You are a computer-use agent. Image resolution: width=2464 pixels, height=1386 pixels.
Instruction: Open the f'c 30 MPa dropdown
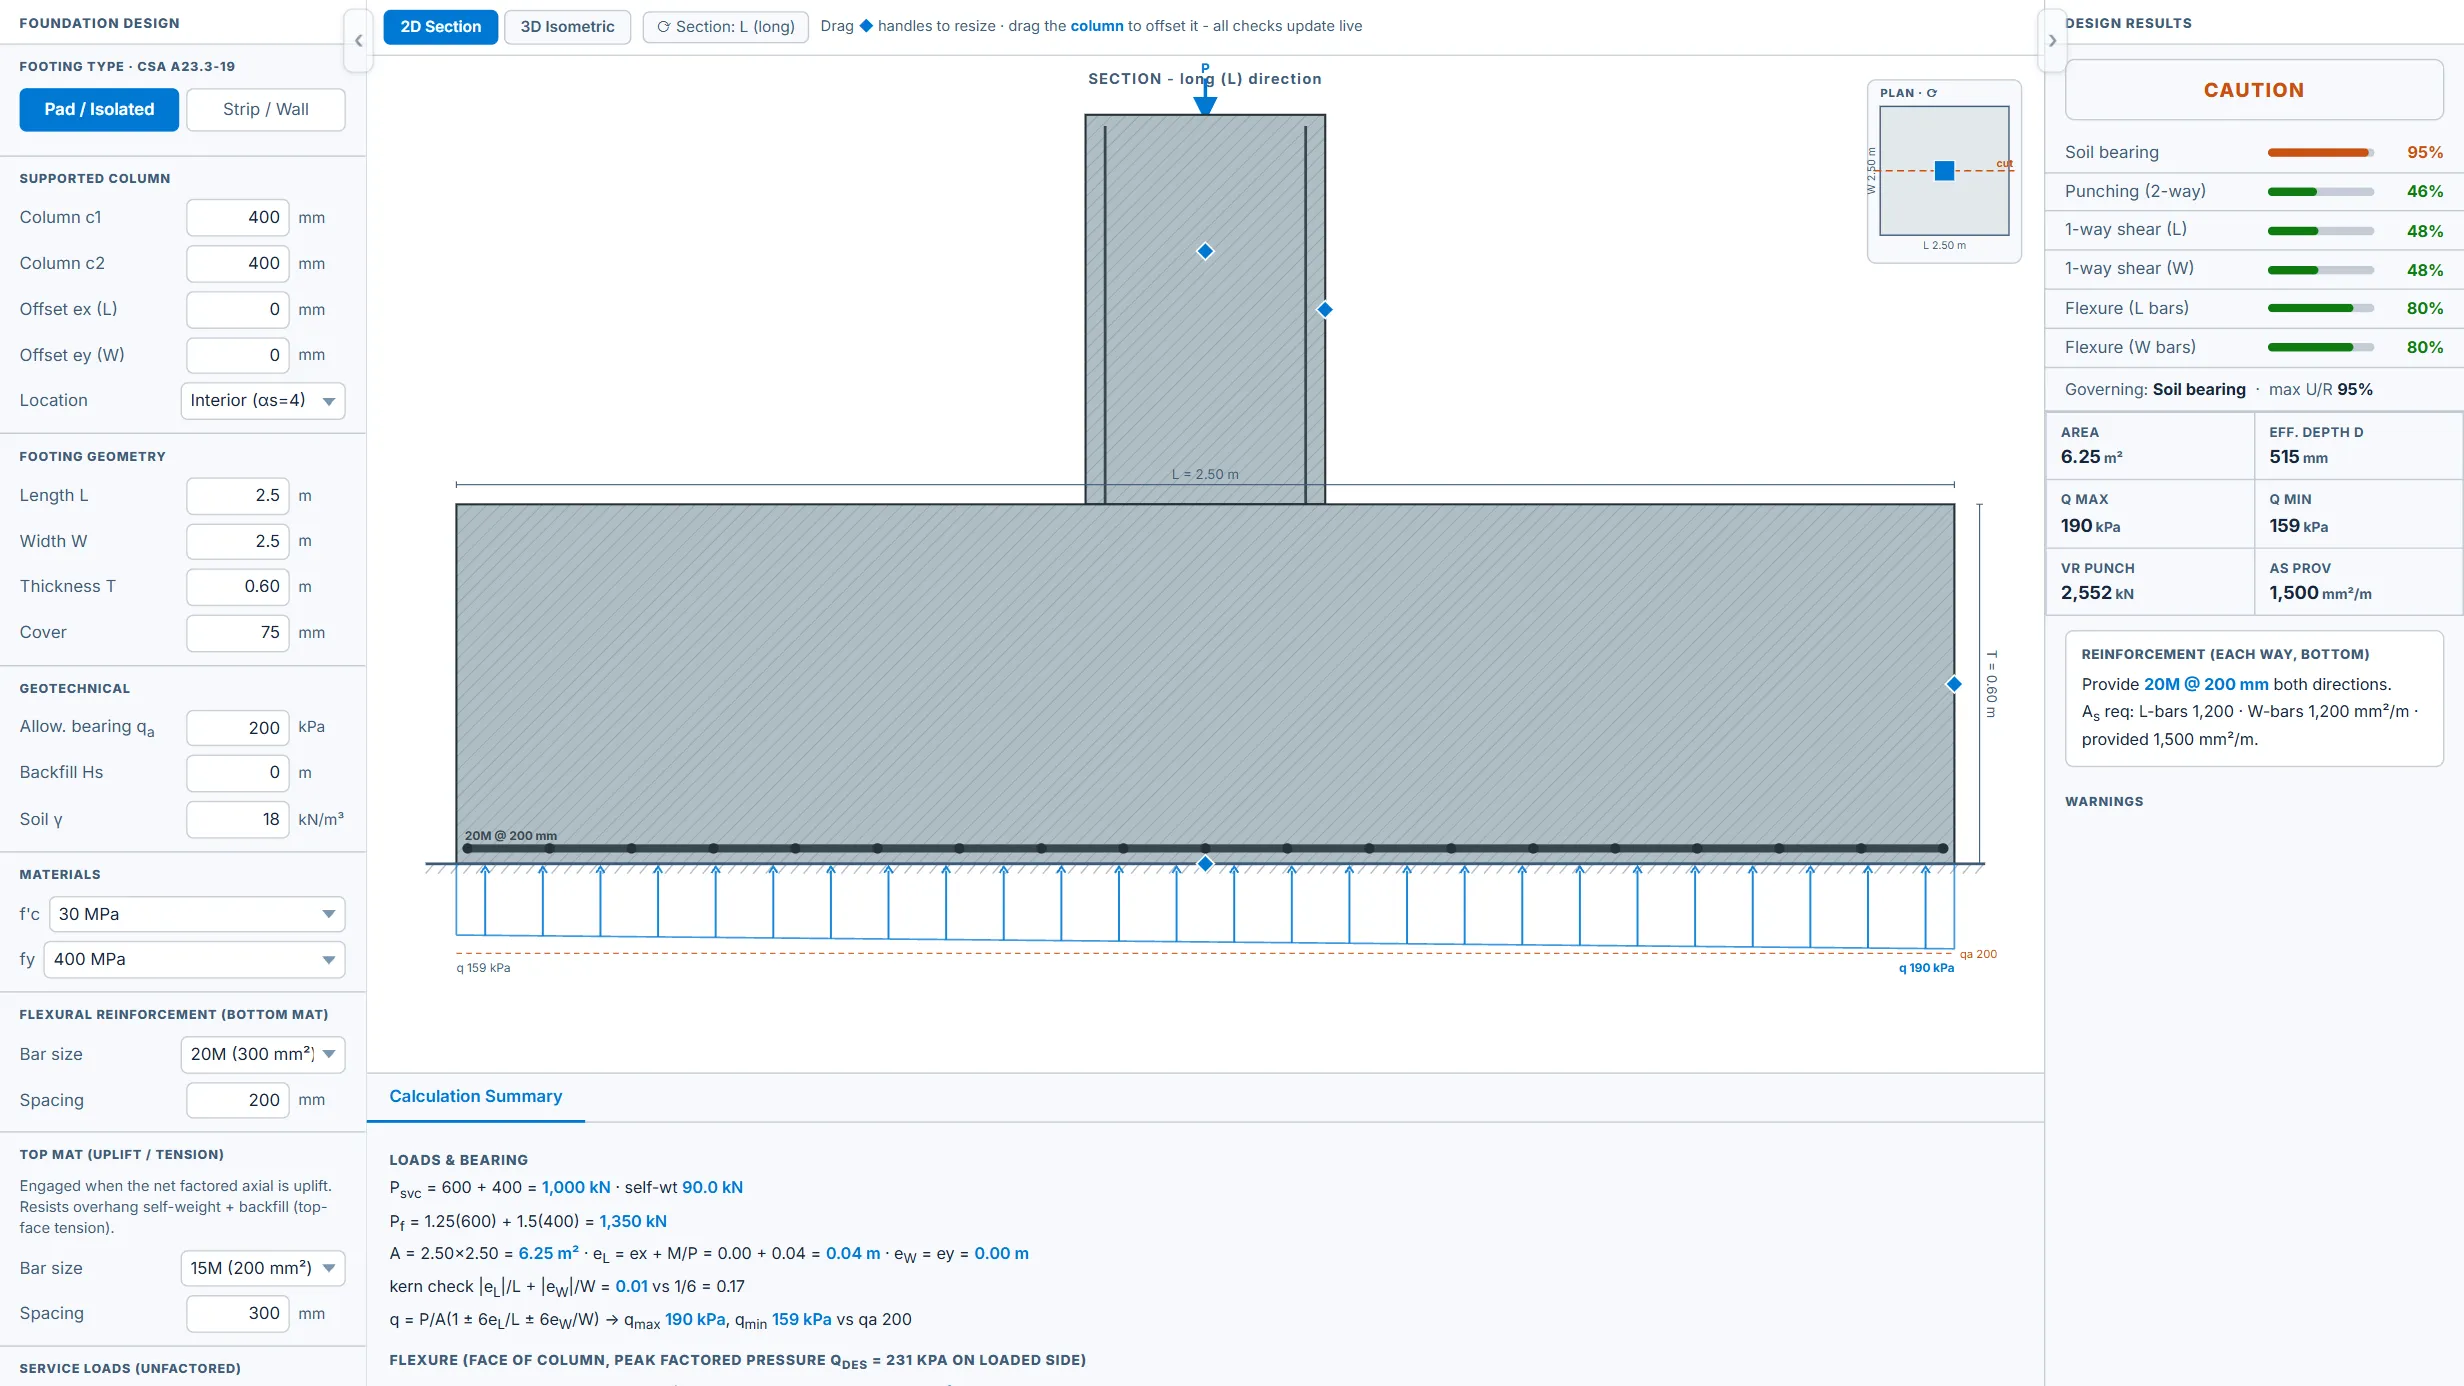click(196, 915)
